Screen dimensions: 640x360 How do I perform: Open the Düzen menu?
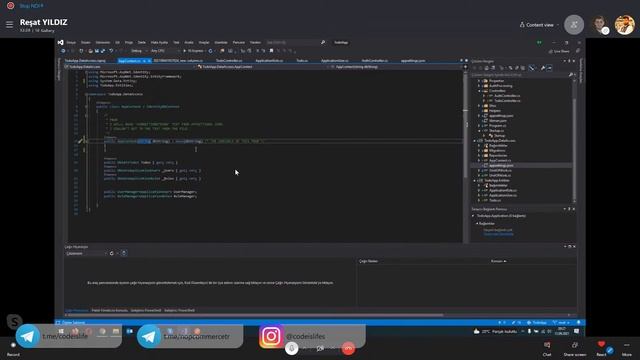[86, 42]
